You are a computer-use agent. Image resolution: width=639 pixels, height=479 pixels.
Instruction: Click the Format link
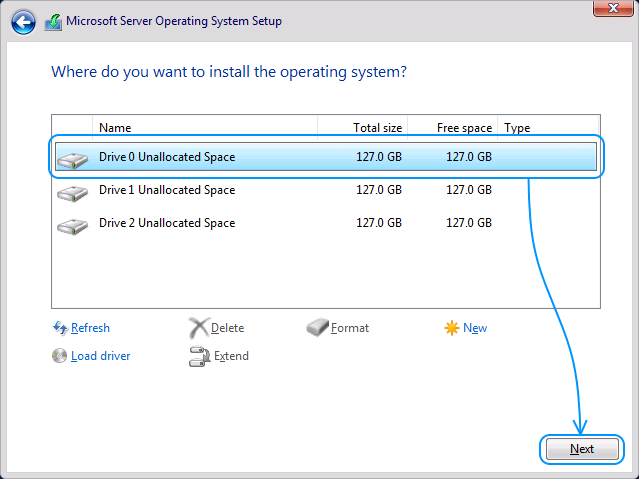tap(350, 328)
